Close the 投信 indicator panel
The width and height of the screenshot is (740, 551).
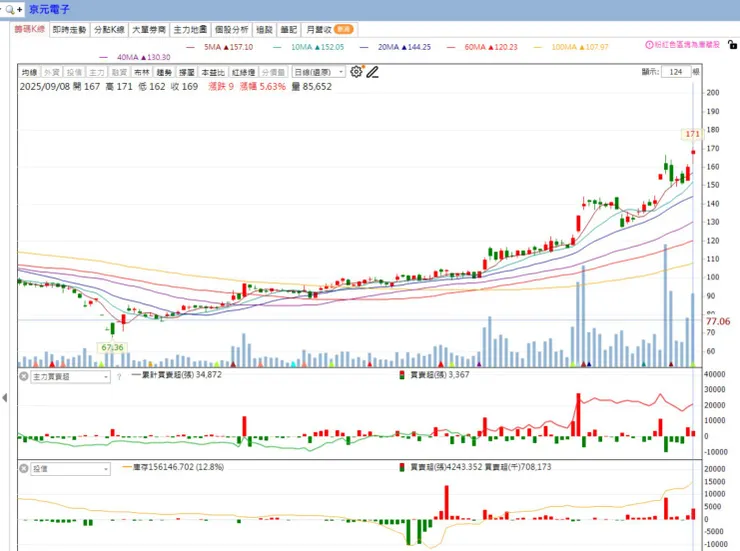(24, 468)
